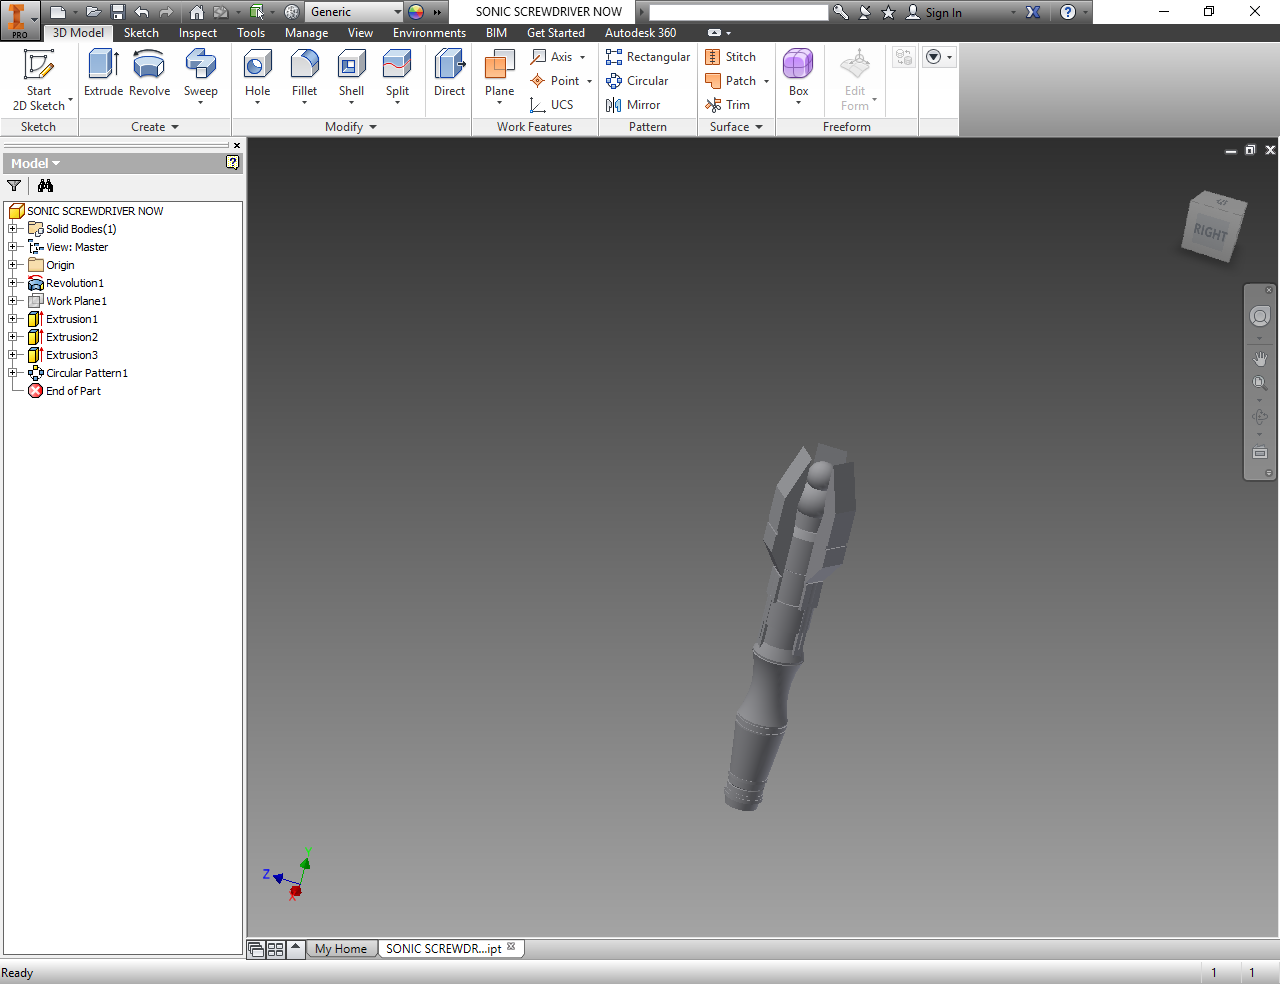Open the Environments tab

click(429, 33)
